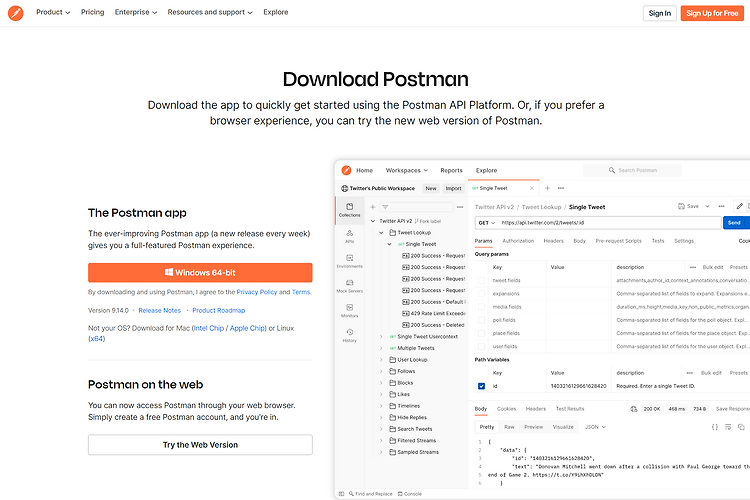Open the Product Roadmap link
This screenshot has width=750, height=500.
point(219,311)
